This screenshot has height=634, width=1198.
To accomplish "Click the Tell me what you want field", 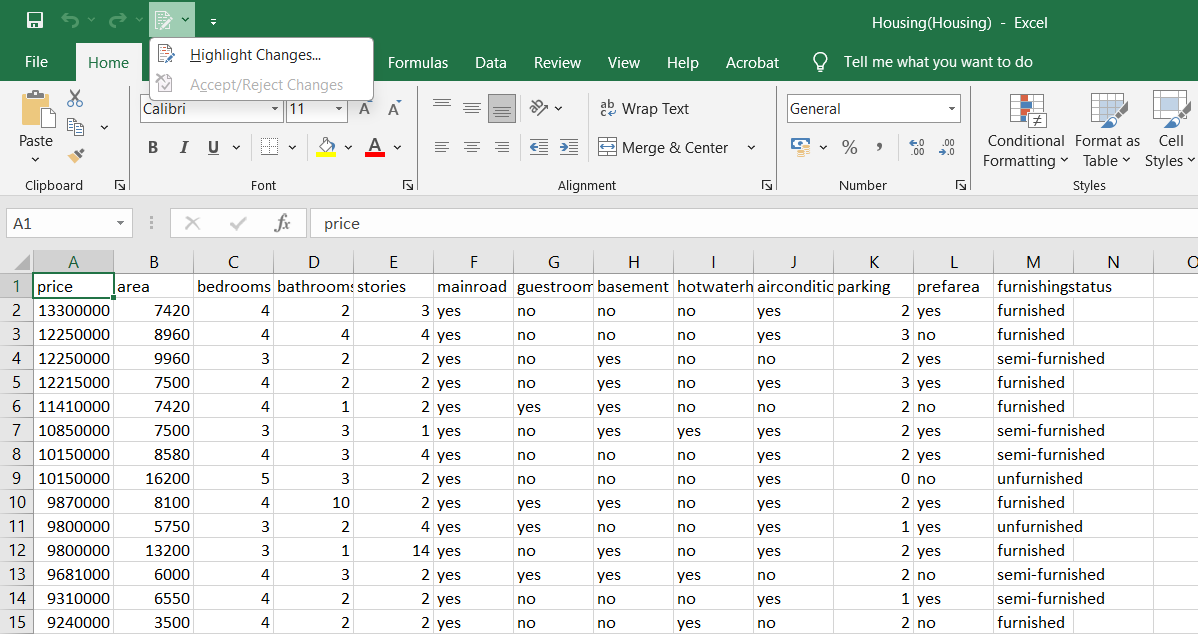I will point(937,62).
